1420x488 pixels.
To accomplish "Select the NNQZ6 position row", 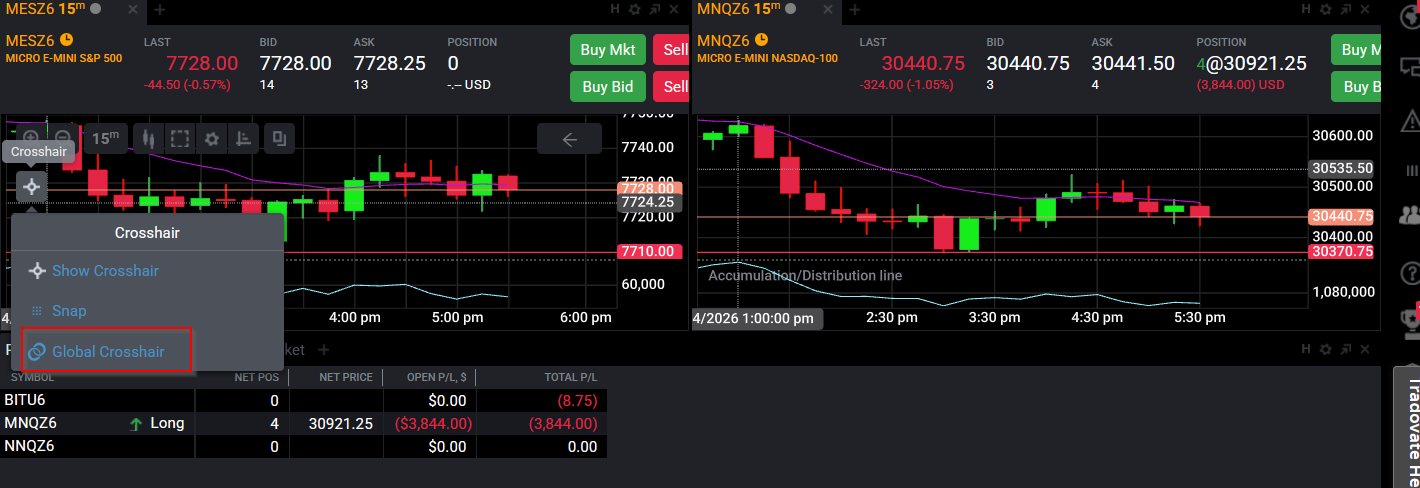I will tap(303, 446).
